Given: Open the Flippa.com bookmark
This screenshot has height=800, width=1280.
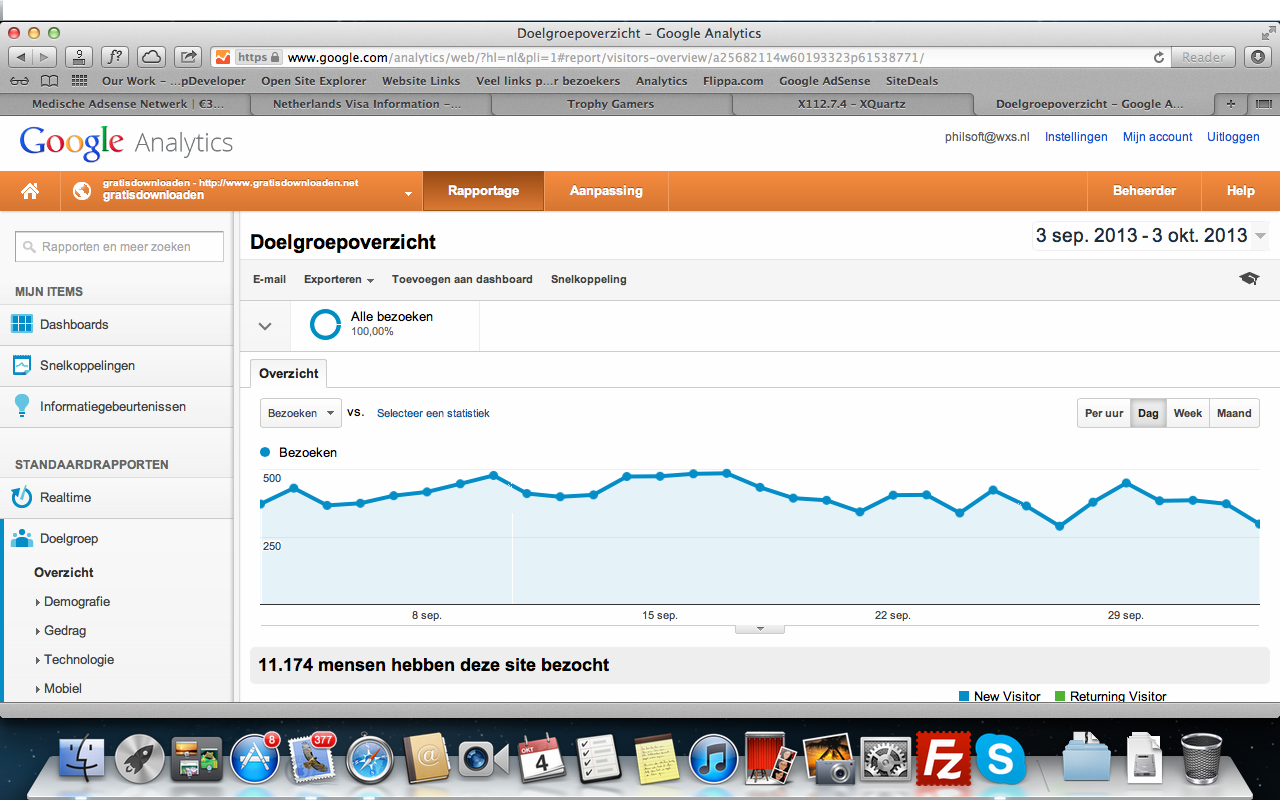Looking at the screenshot, I should coord(733,81).
